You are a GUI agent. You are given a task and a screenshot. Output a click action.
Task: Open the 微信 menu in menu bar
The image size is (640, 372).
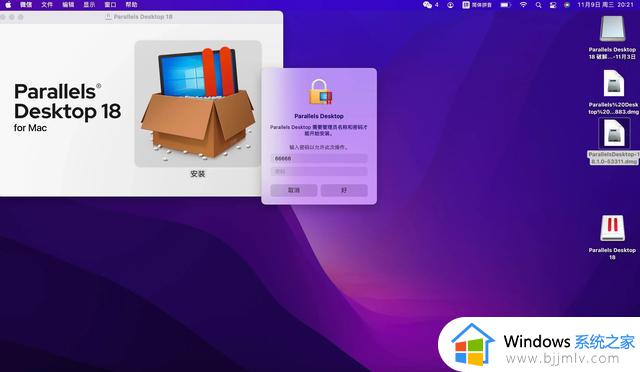26,5
